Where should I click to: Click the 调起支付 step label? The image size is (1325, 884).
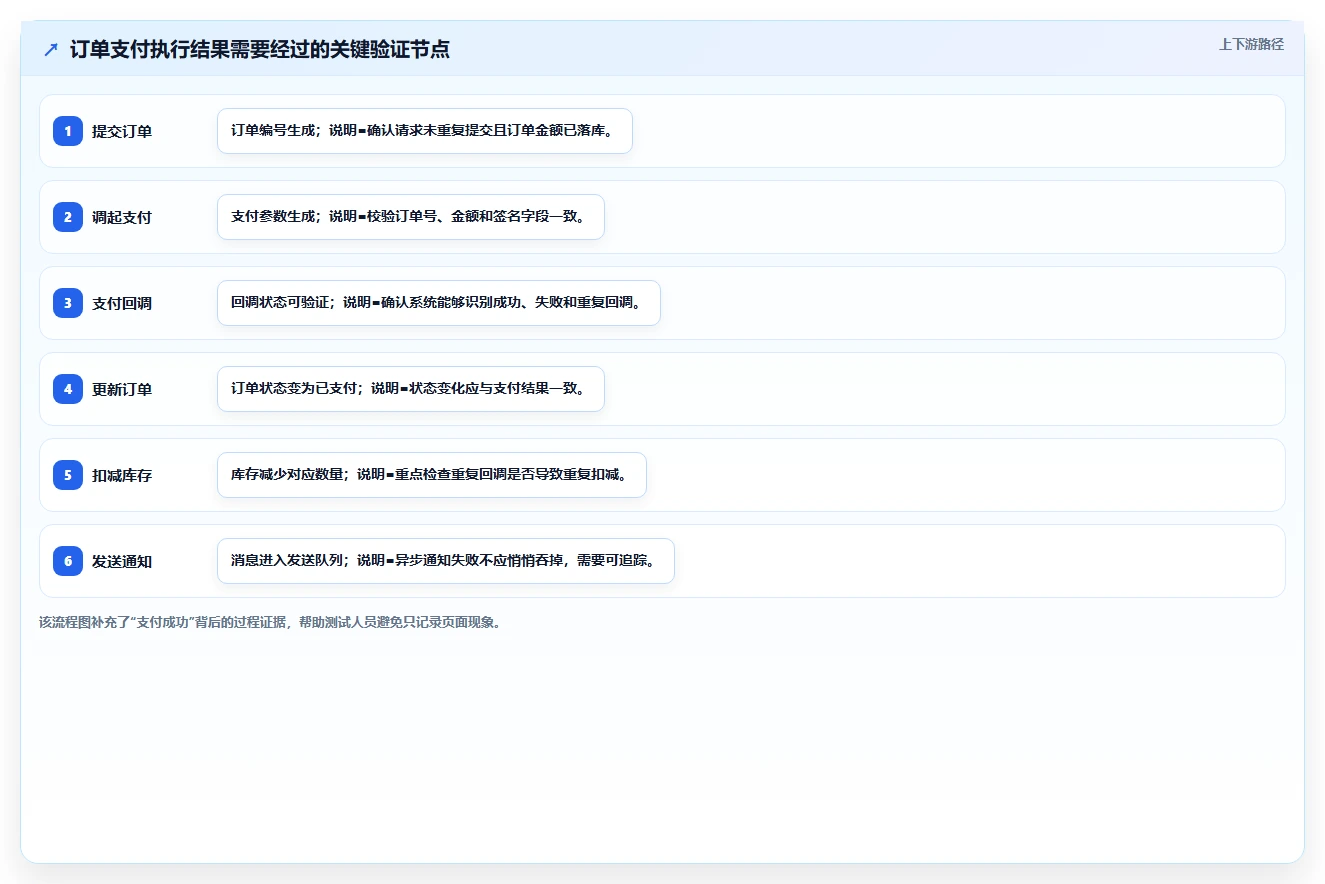point(122,217)
